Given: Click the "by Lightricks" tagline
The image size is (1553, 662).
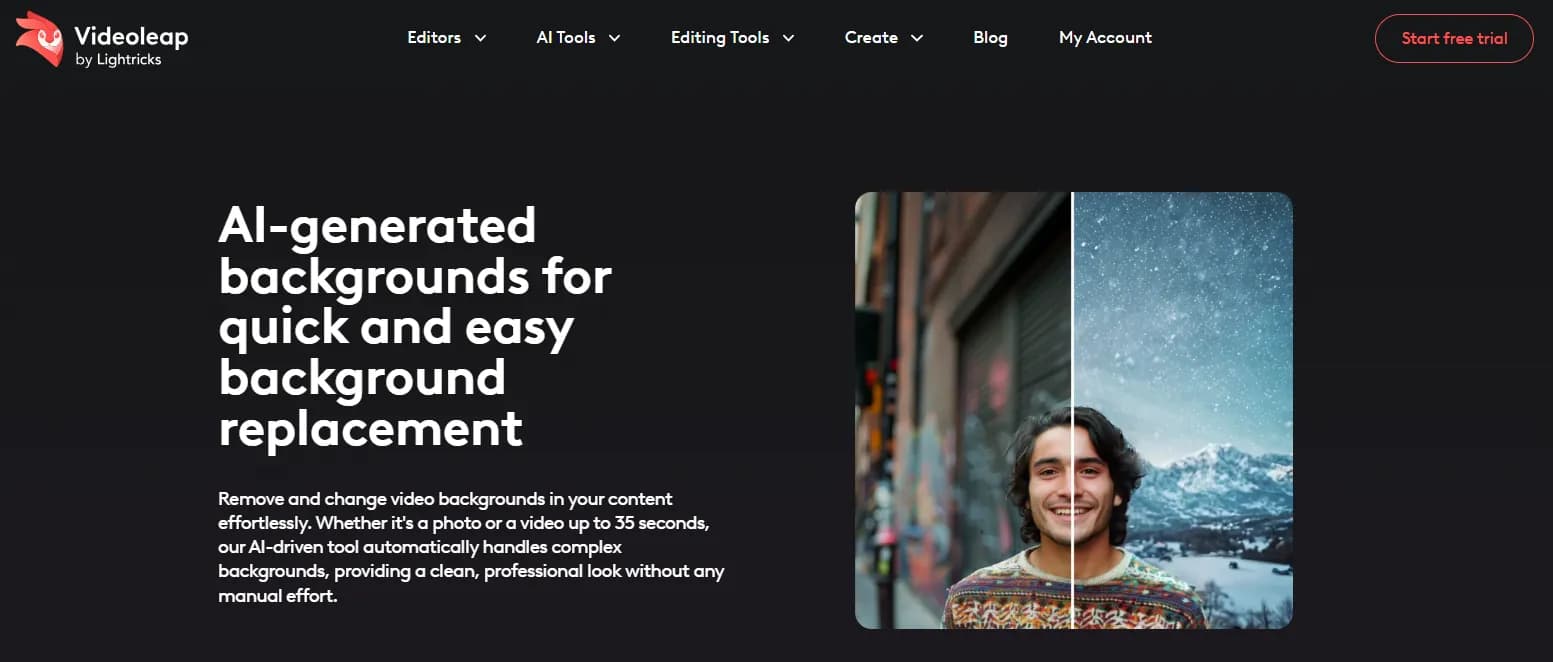Looking at the screenshot, I should click(118, 60).
